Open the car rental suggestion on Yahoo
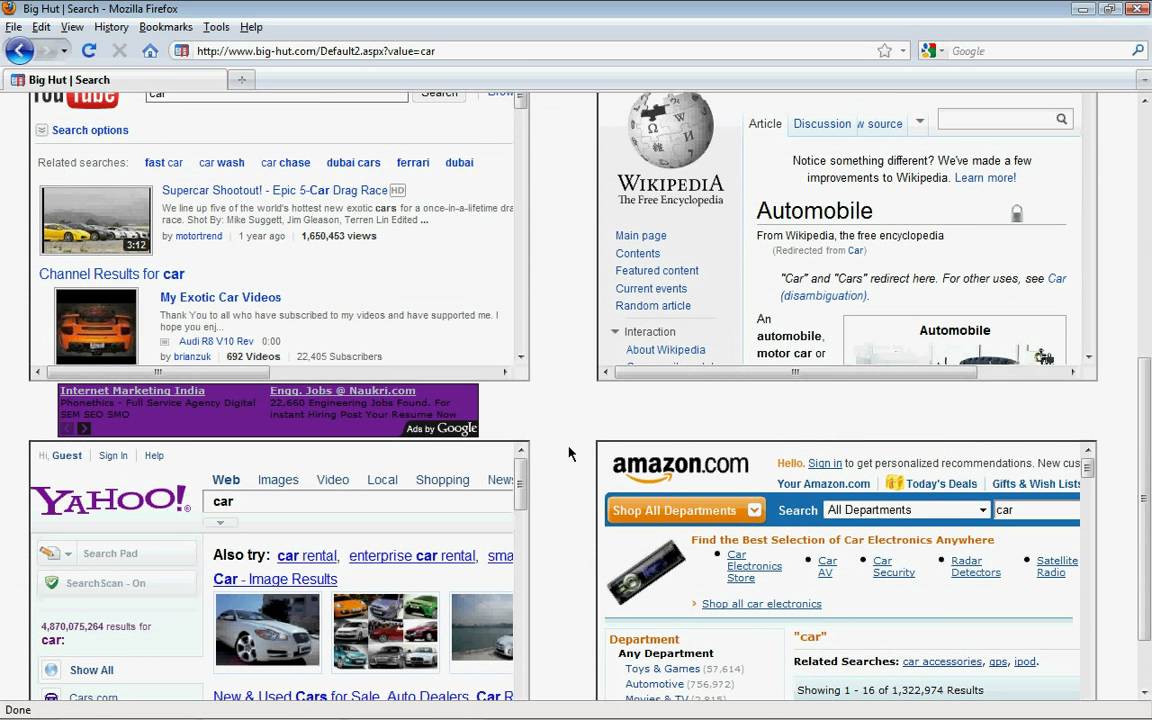This screenshot has height=720, width=1152. pos(306,556)
